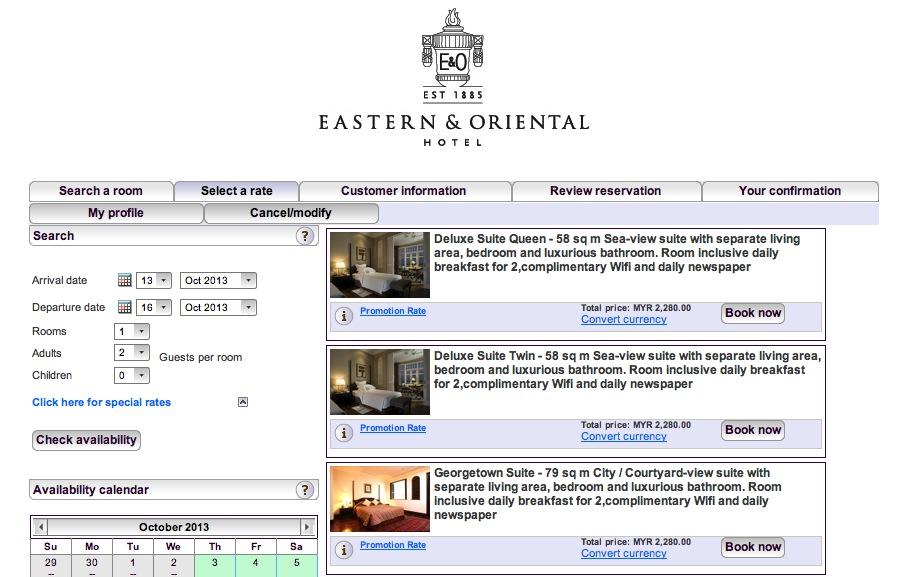Convert currency for Deluxe Suite Twin price
The image size is (905, 577).
pos(624,437)
